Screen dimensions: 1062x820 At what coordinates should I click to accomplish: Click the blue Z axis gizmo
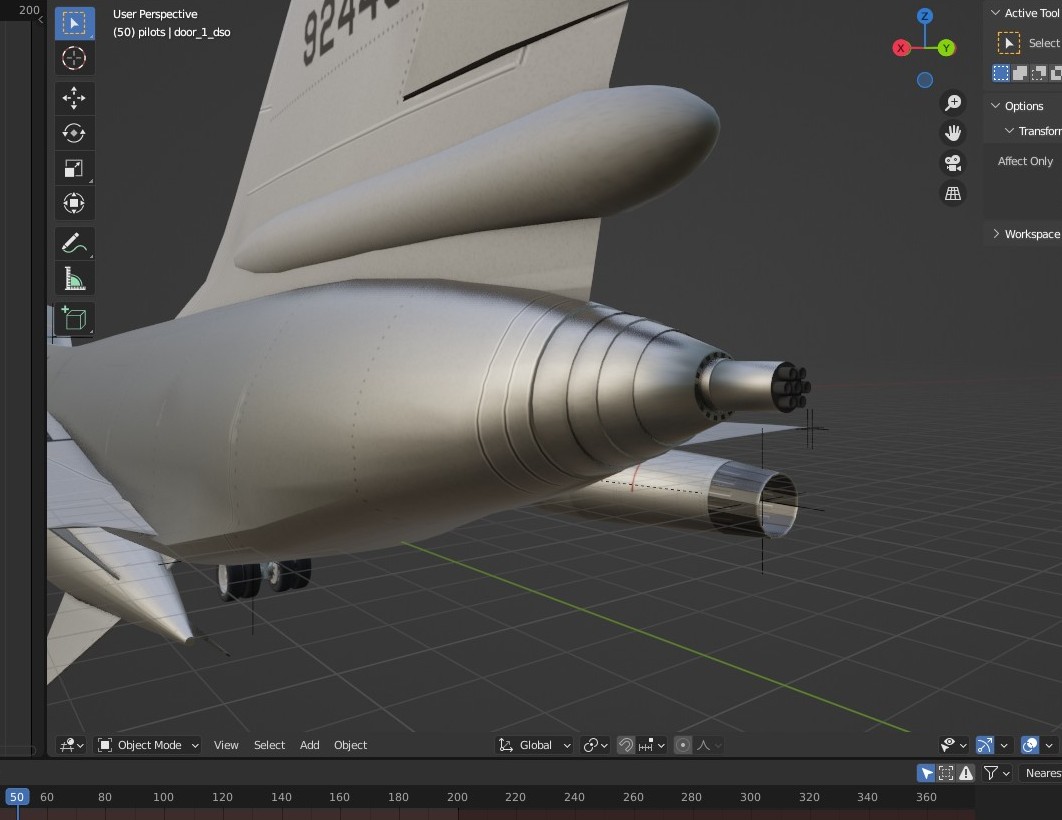(x=925, y=16)
